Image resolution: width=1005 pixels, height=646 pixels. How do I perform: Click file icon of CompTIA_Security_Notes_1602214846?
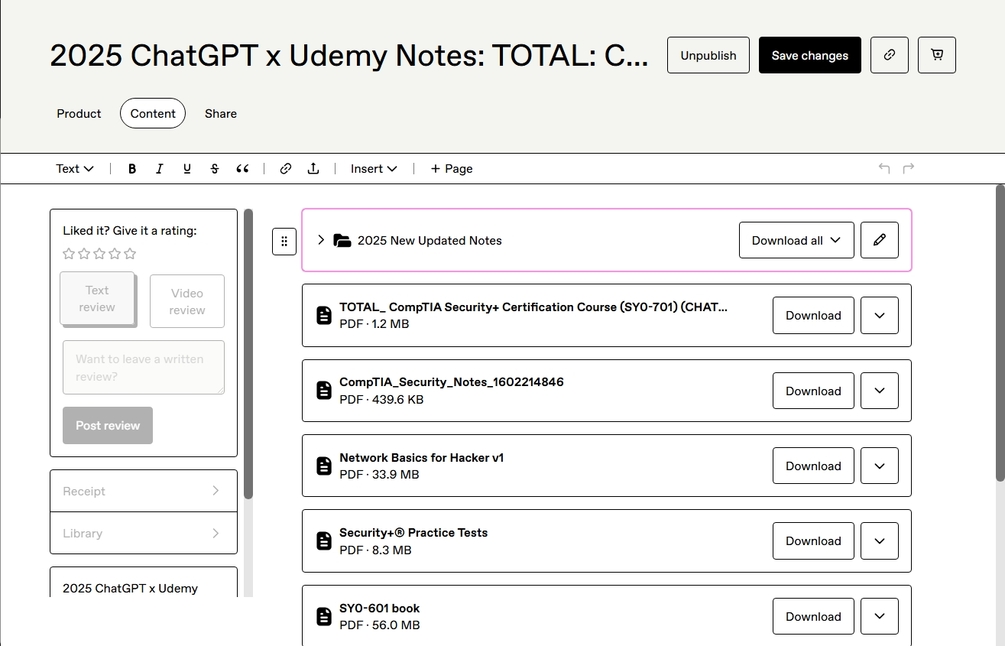coord(324,390)
